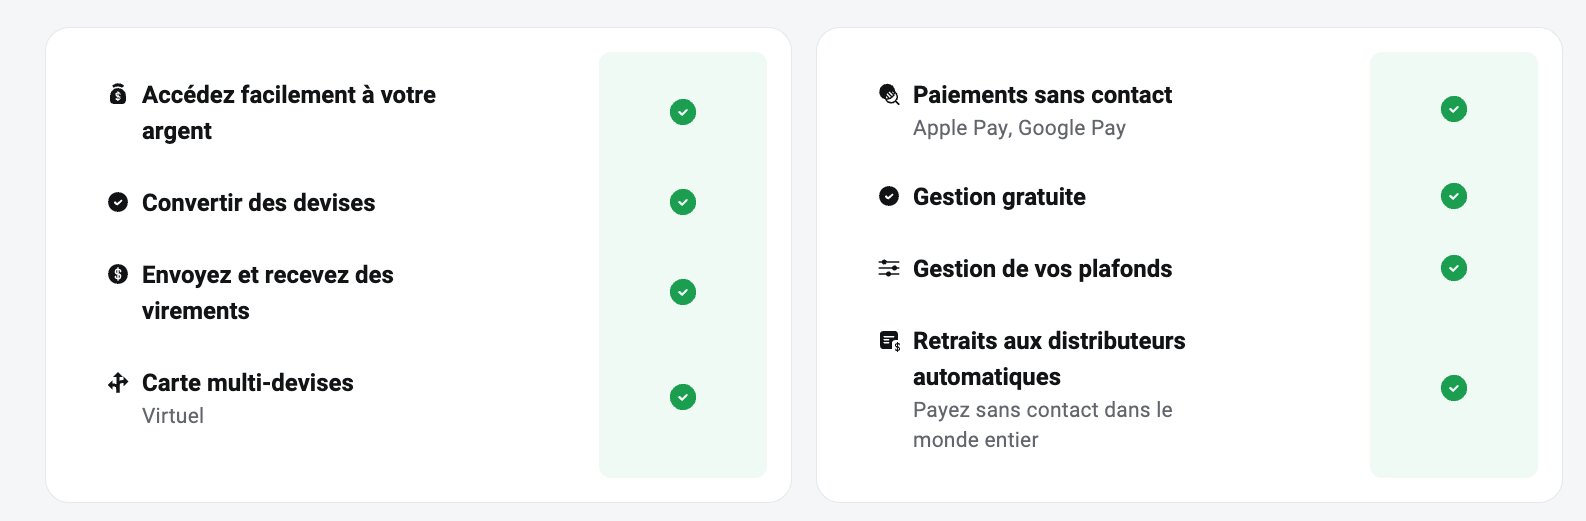Click the Convertir des devises heading

[x=258, y=203]
